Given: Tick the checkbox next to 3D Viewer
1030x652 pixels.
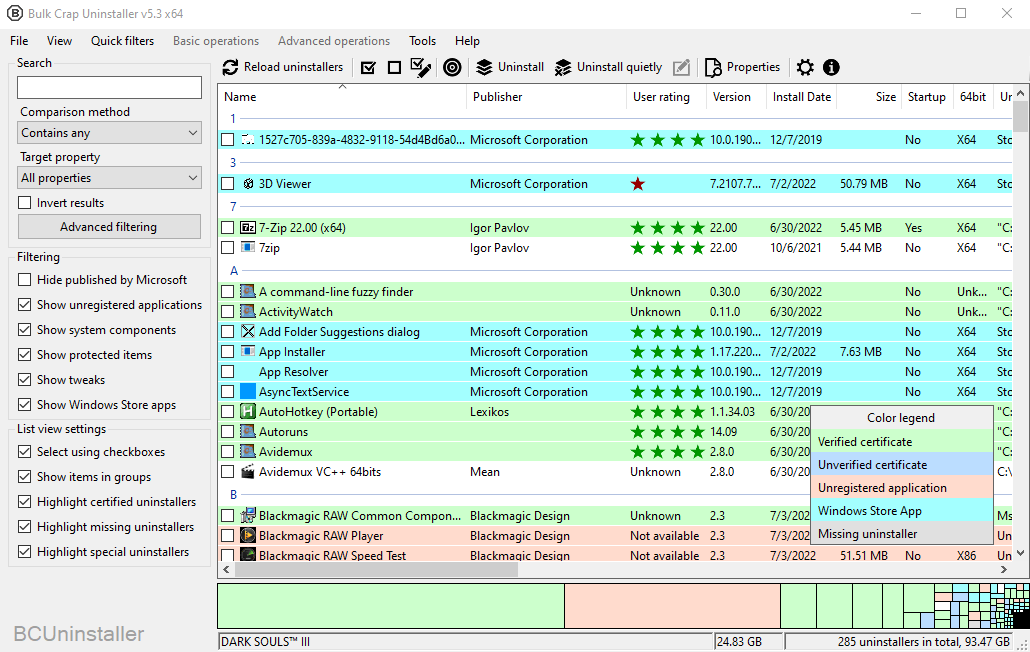Looking at the screenshot, I should [x=228, y=184].
